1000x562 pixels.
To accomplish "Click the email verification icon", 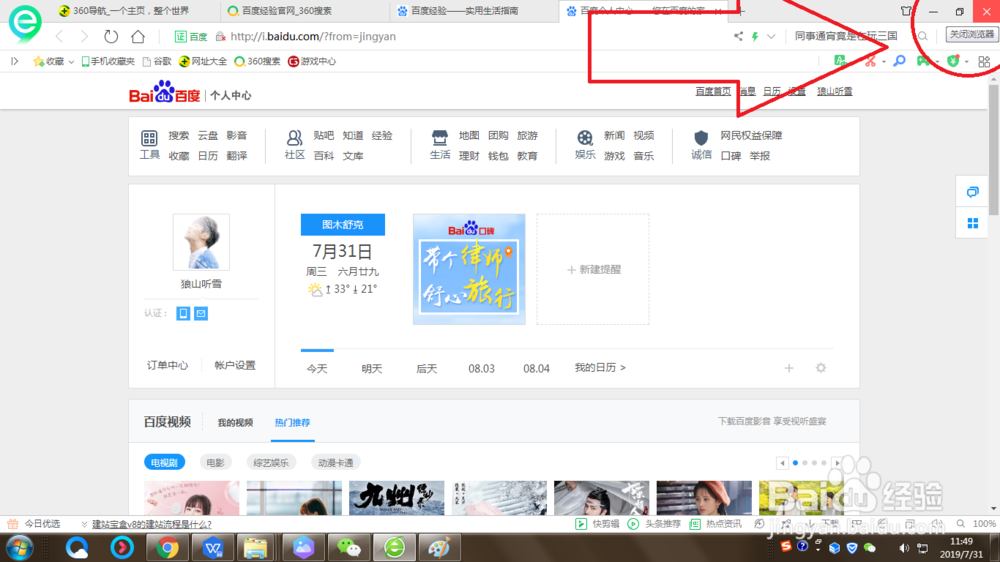I will pyautogui.click(x=201, y=313).
